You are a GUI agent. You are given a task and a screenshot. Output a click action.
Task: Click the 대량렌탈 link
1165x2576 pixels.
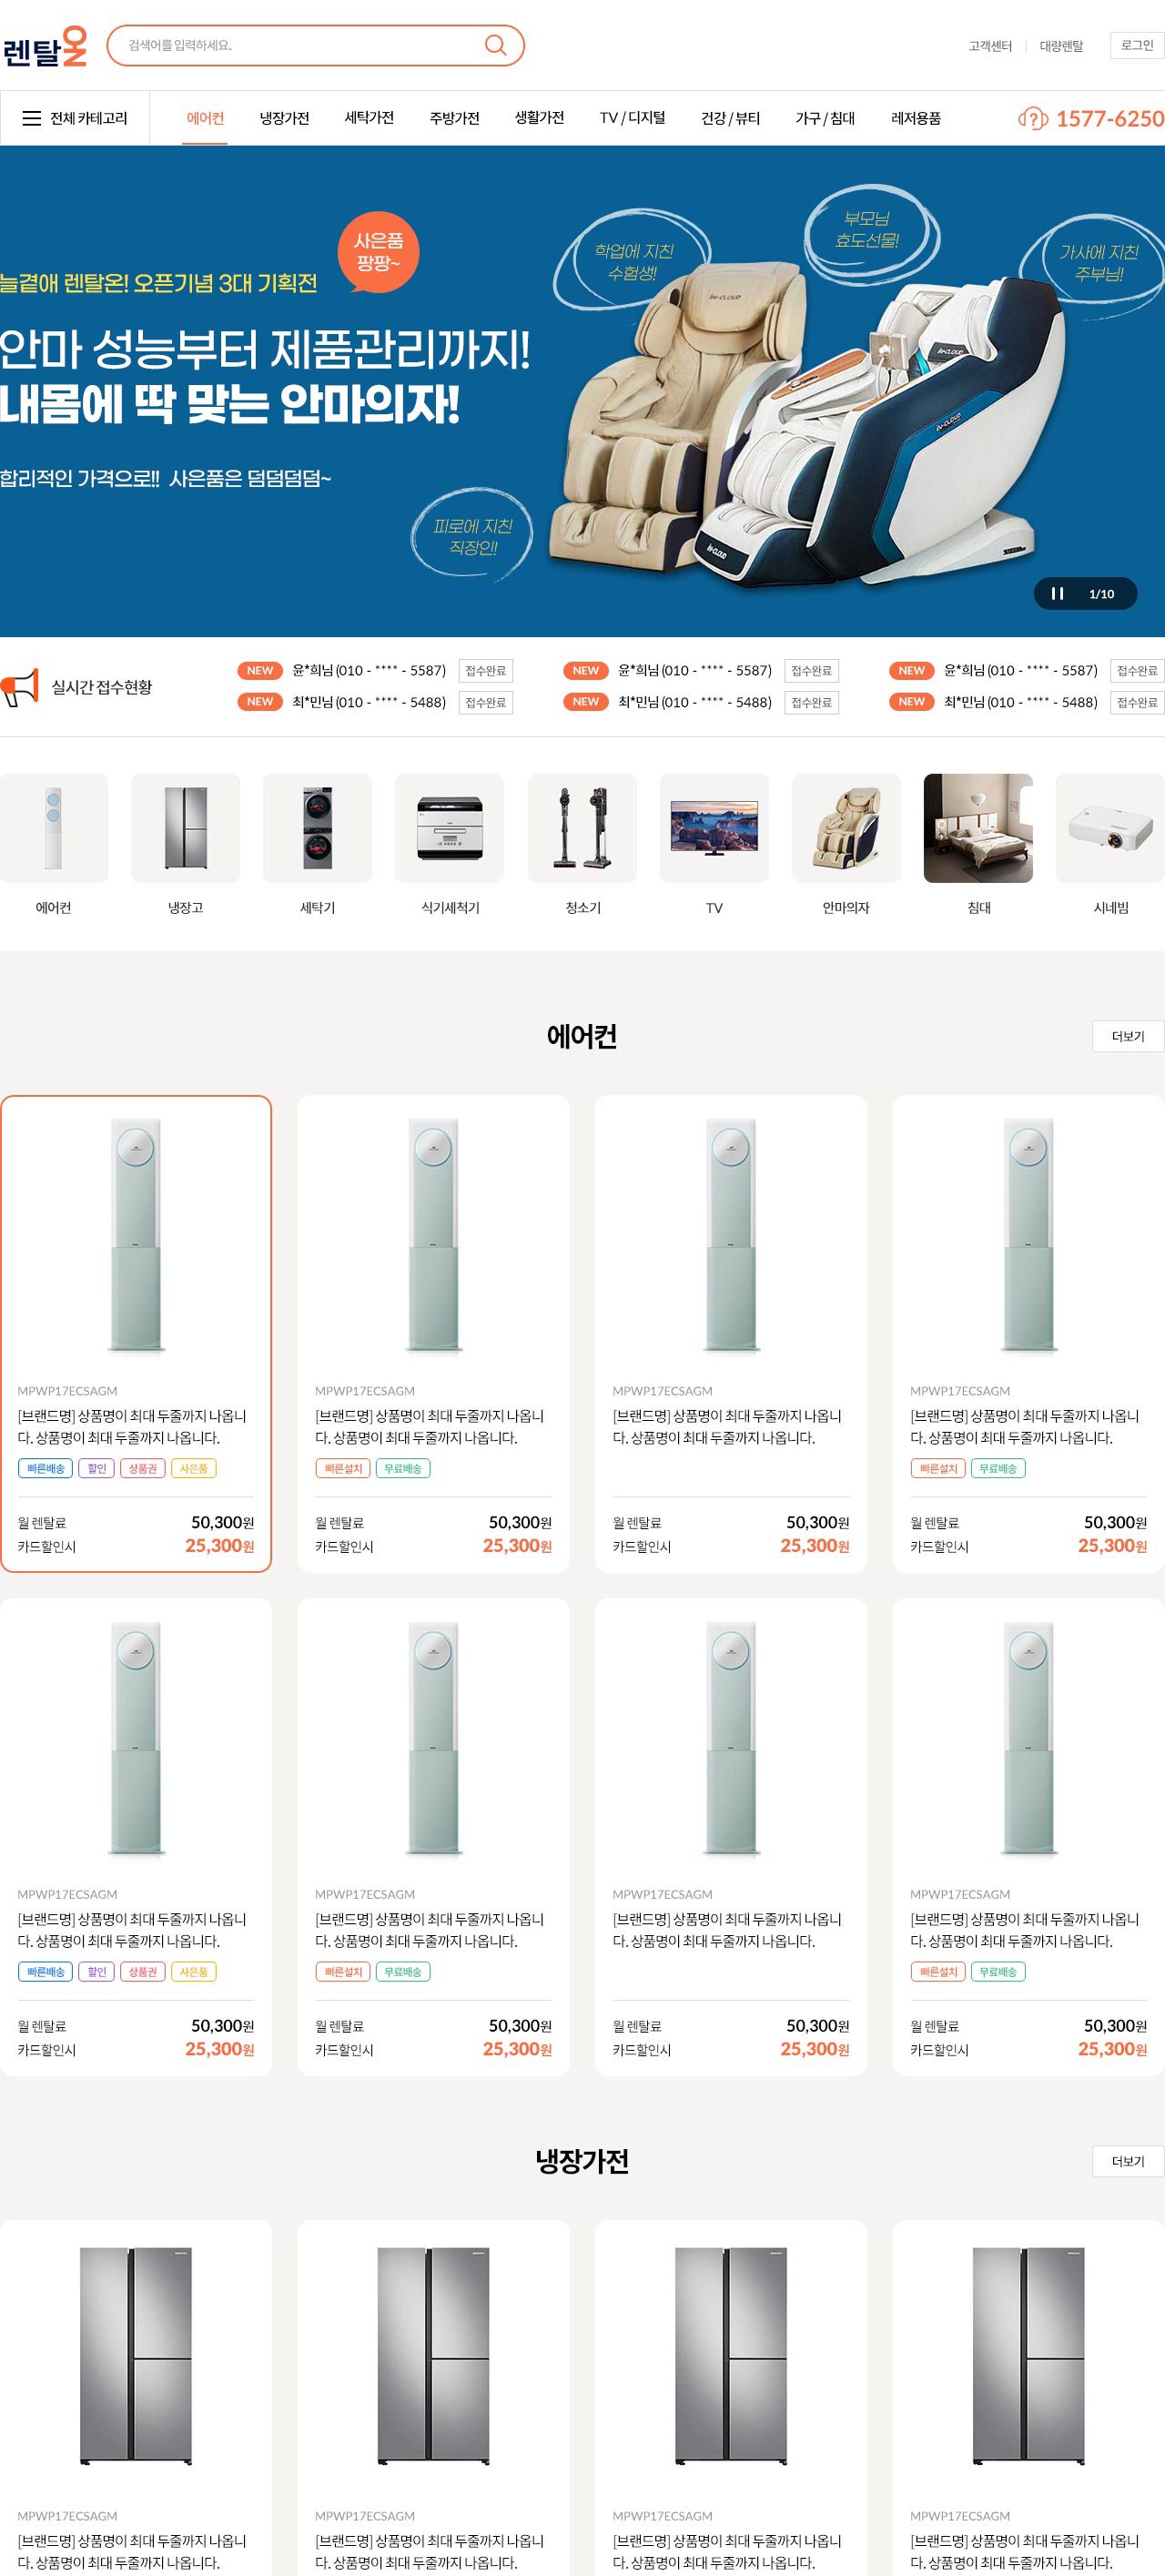pos(1061,46)
